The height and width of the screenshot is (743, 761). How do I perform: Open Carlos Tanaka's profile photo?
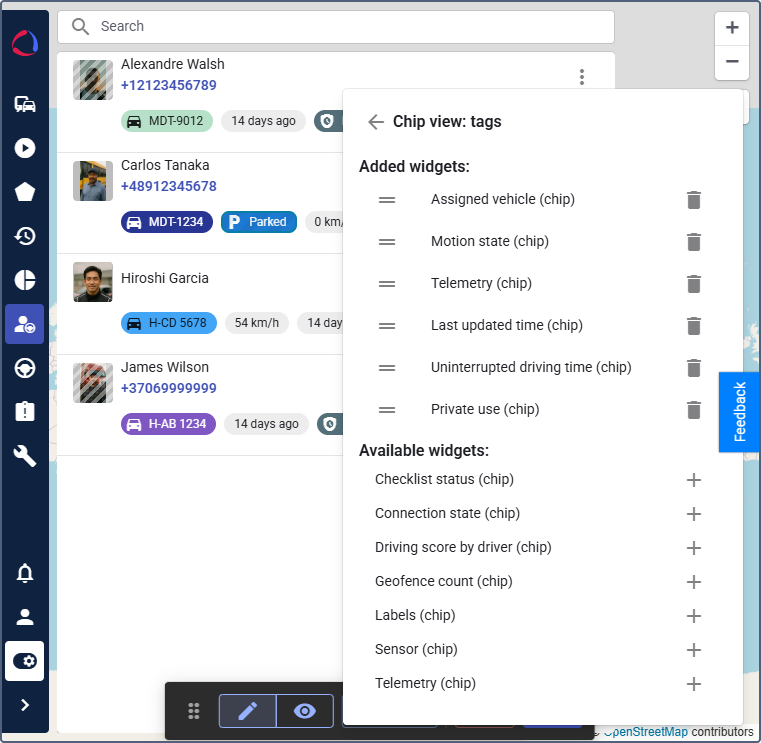pyautogui.click(x=93, y=181)
